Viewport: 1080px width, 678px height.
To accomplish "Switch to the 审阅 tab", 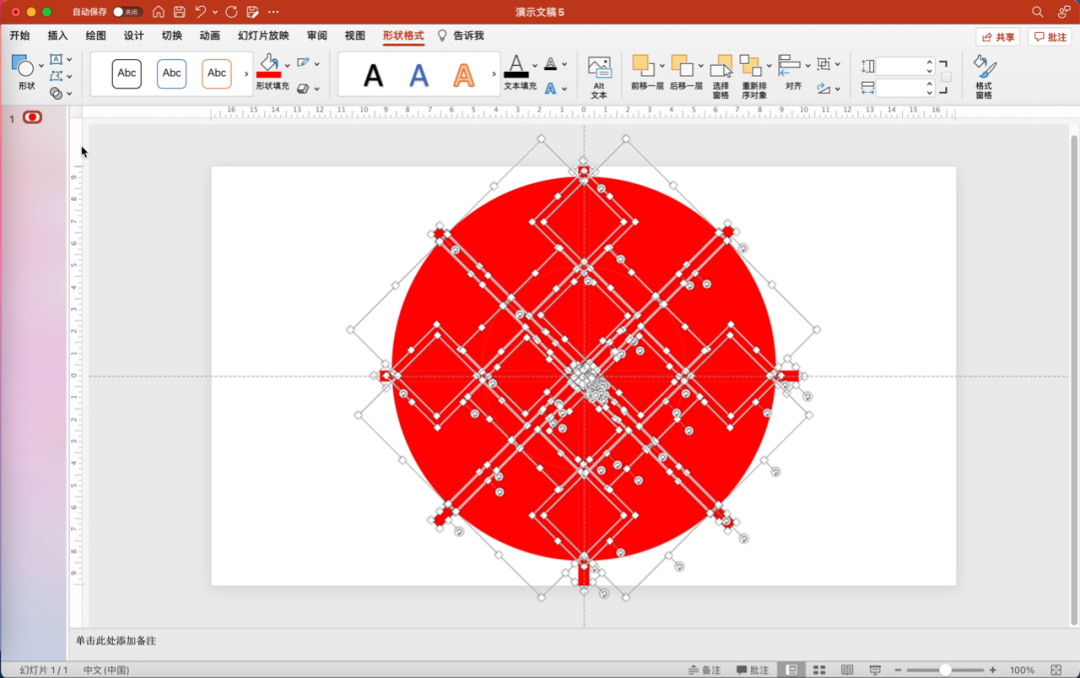I will (x=317, y=36).
